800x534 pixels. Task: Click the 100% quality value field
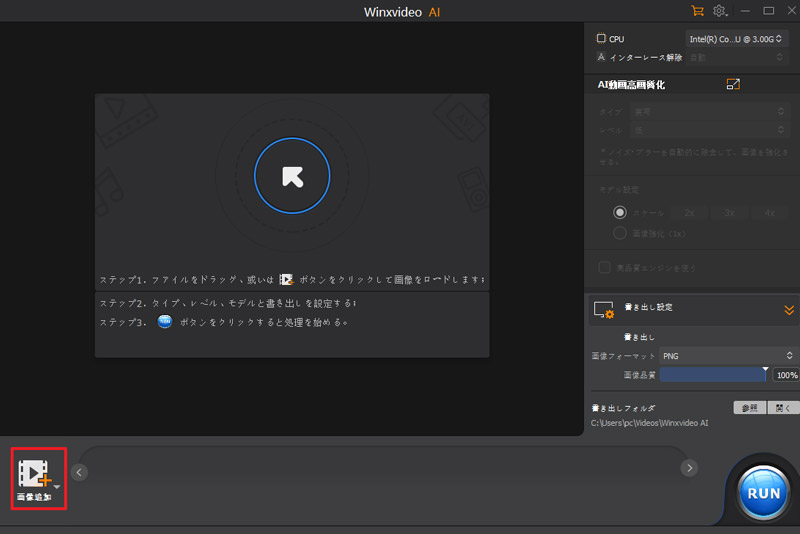(786, 375)
